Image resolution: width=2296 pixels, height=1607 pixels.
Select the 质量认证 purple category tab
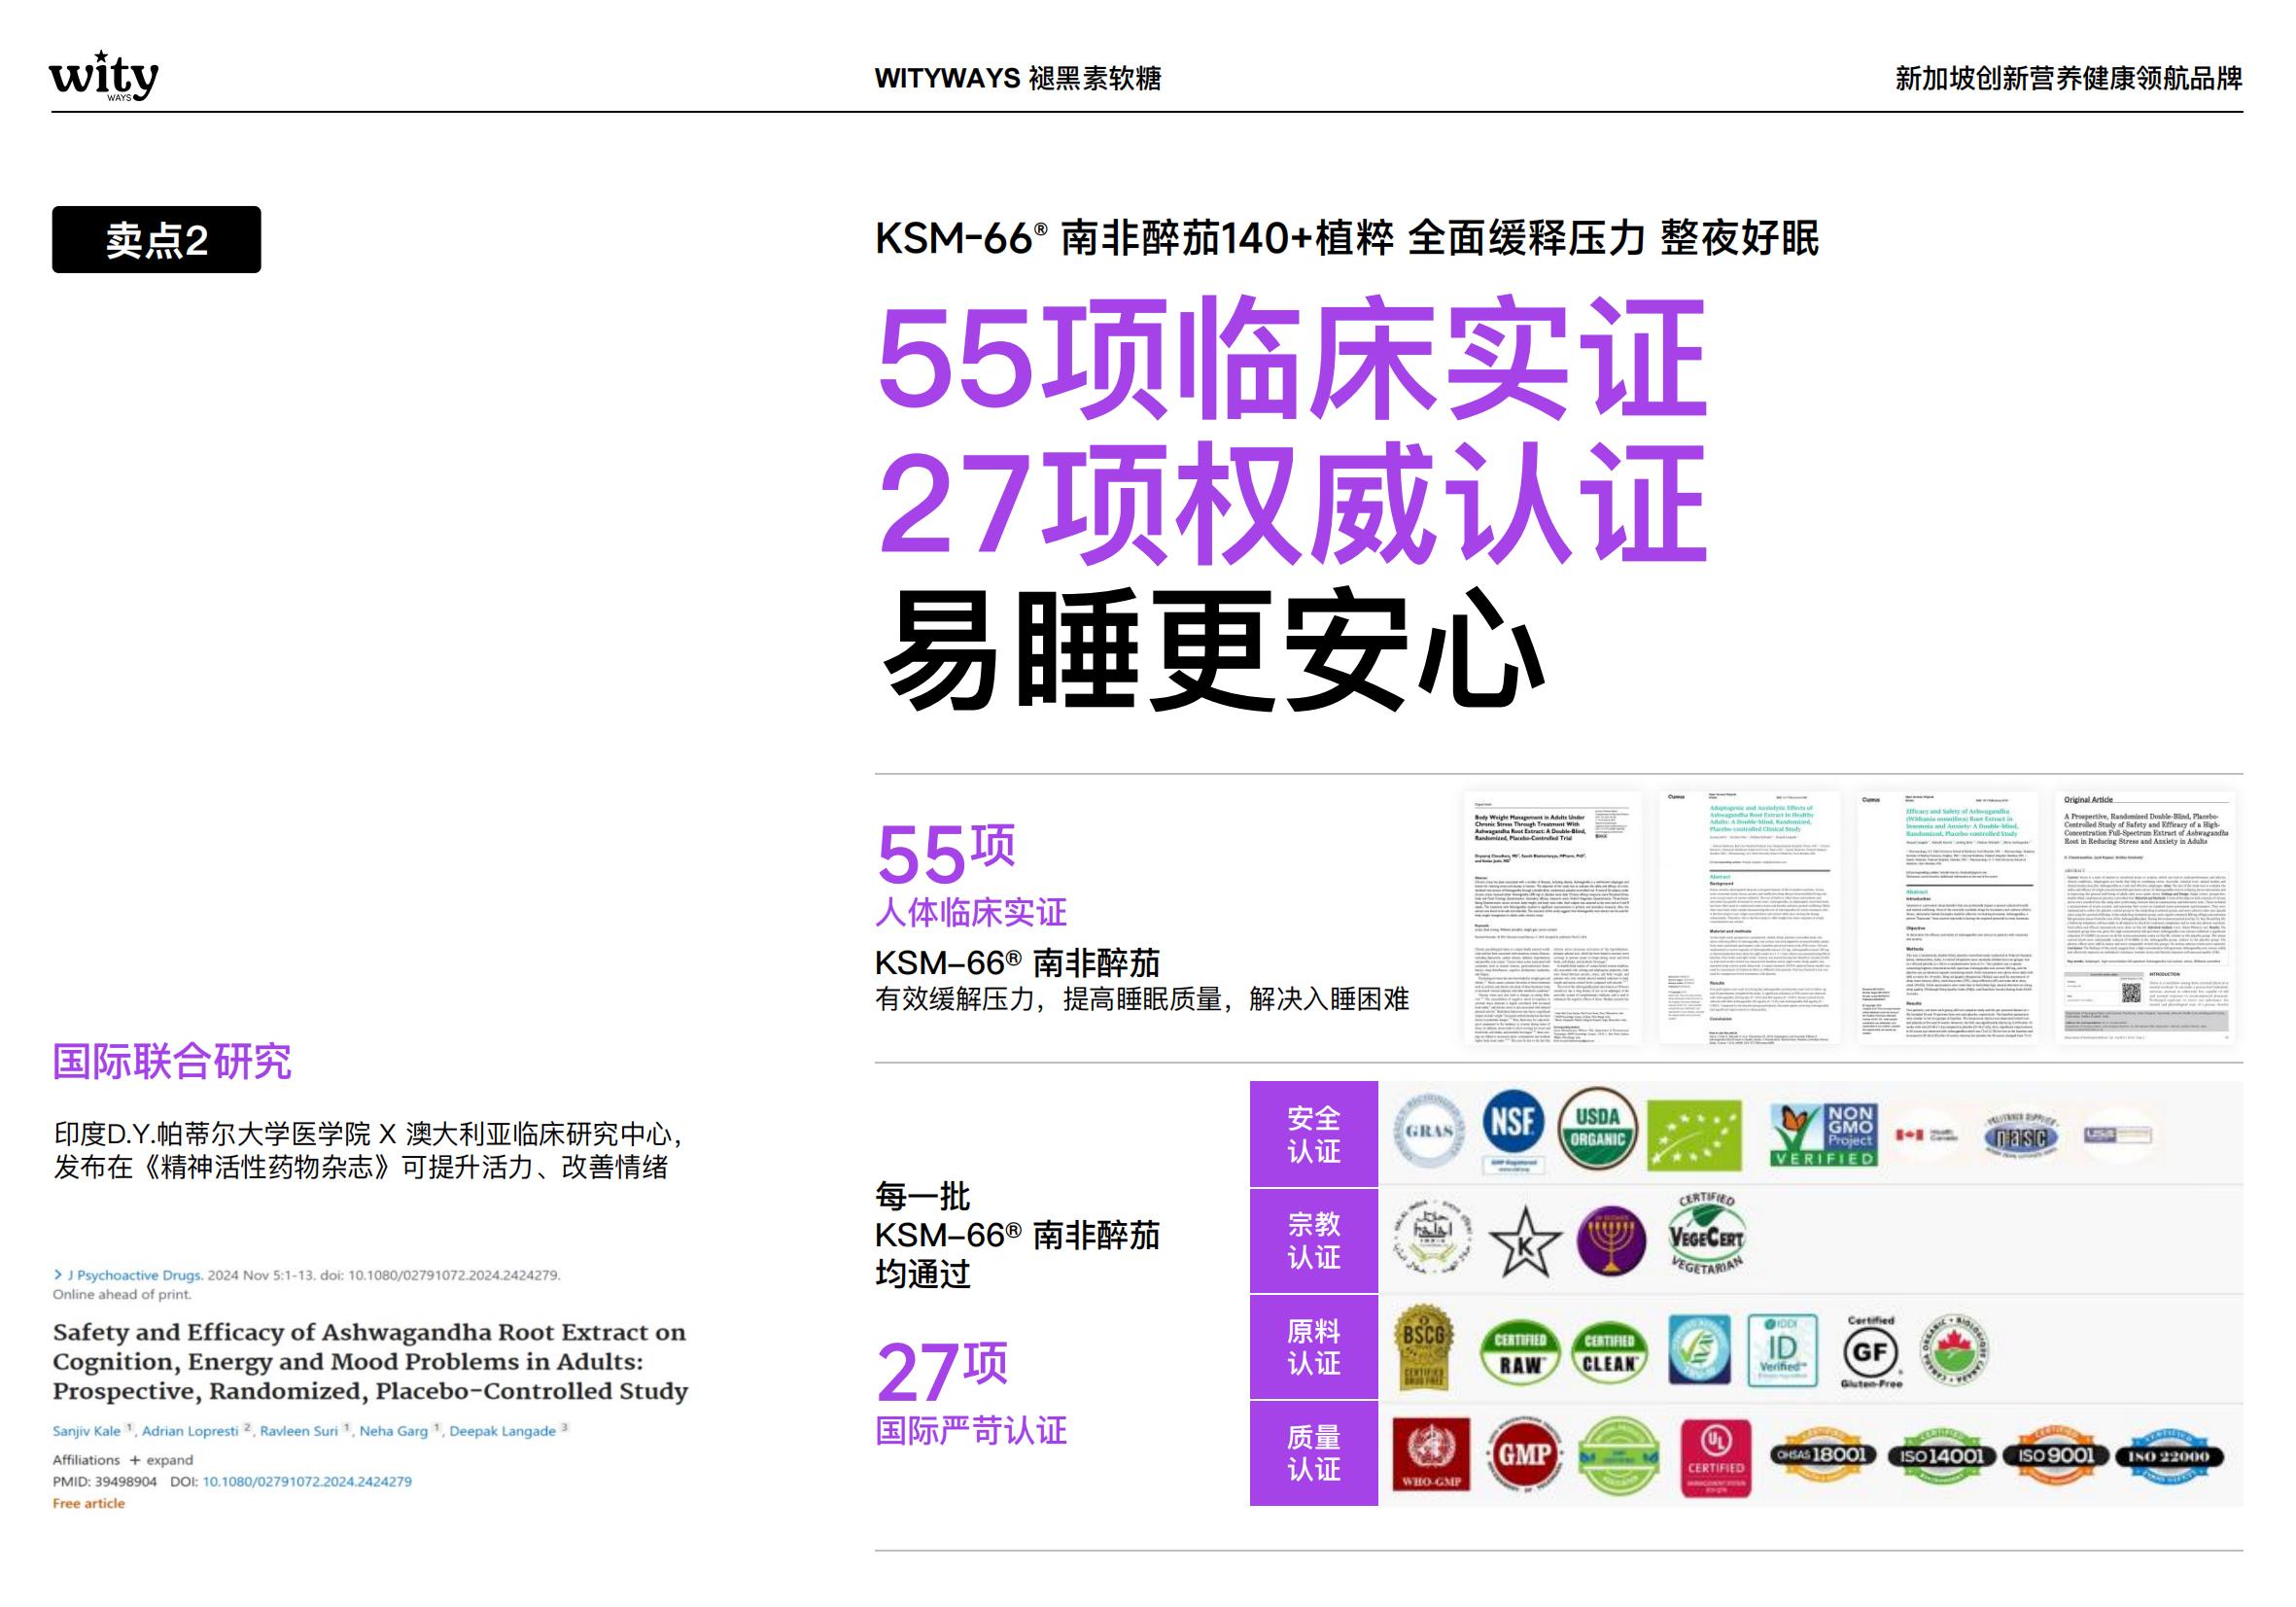click(x=1313, y=1453)
